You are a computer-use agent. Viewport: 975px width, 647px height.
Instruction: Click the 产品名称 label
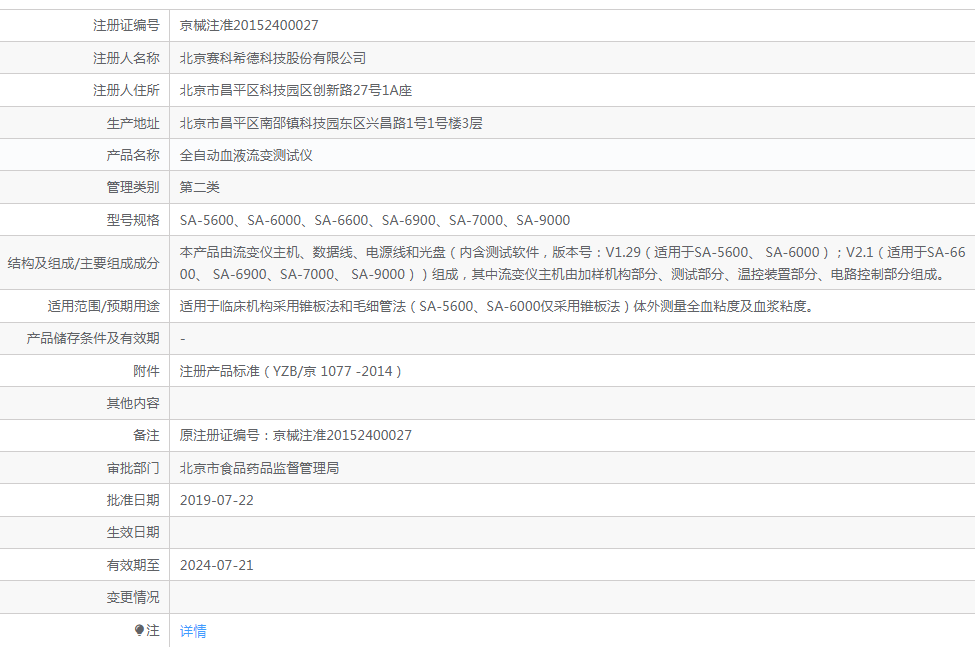pos(133,155)
